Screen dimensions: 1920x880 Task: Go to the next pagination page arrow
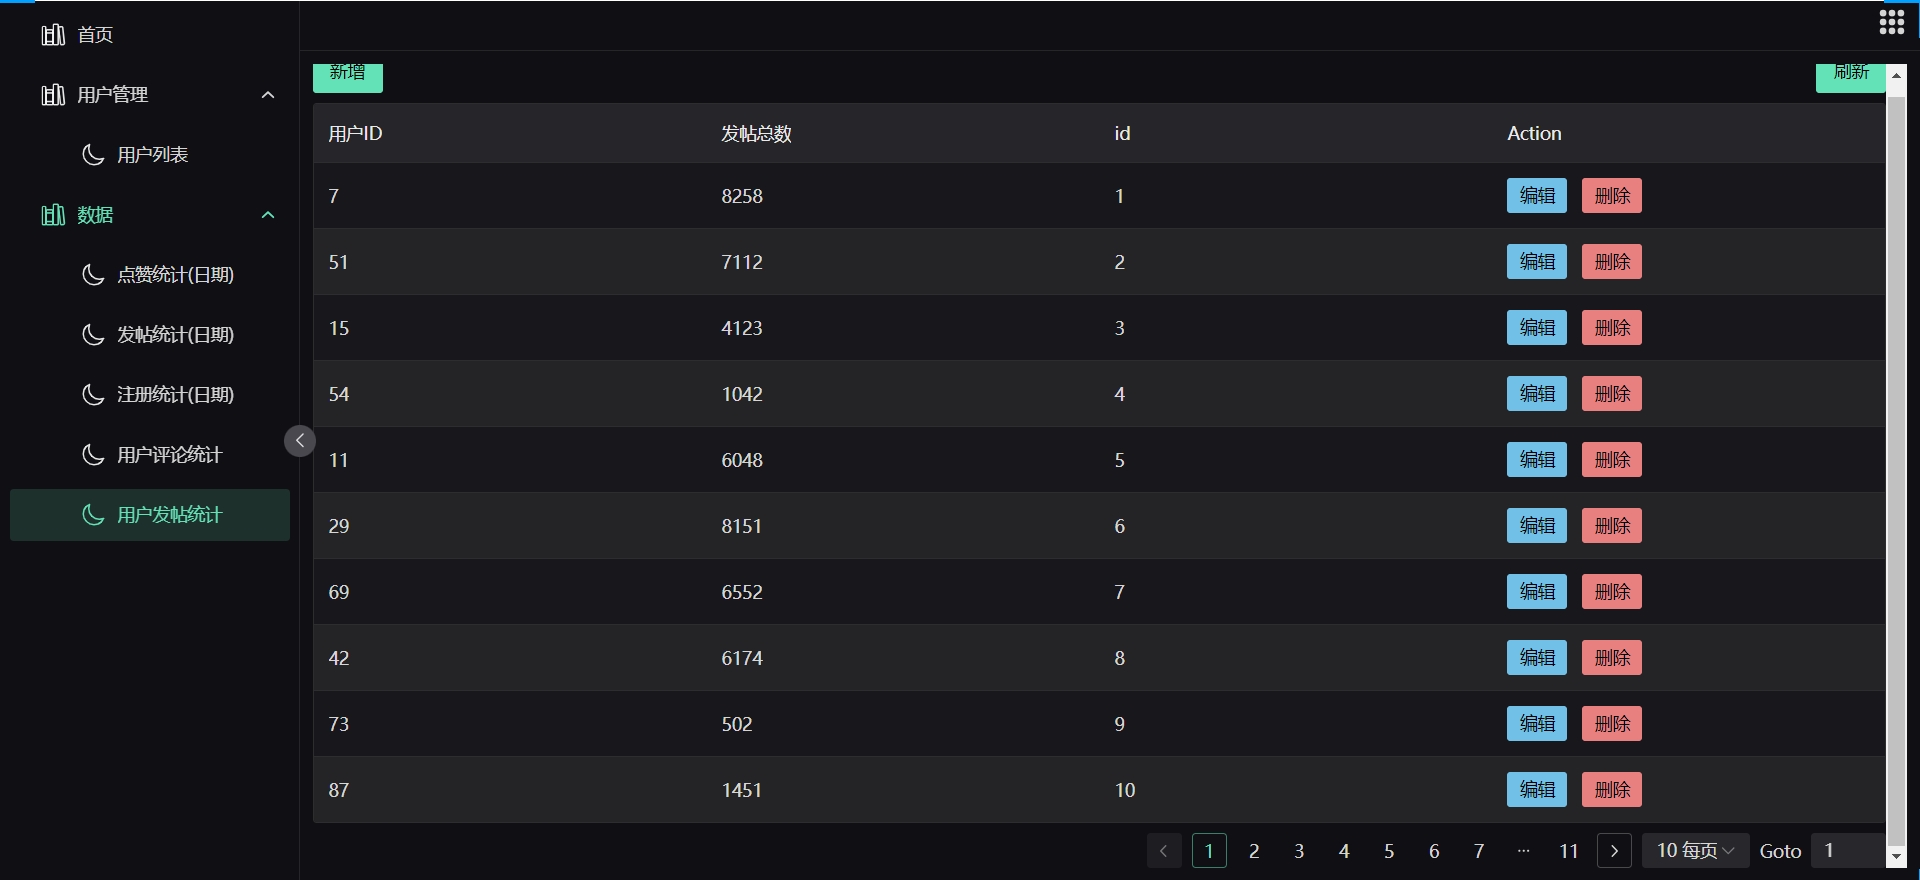pyautogui.click(x=1614, y=851)
